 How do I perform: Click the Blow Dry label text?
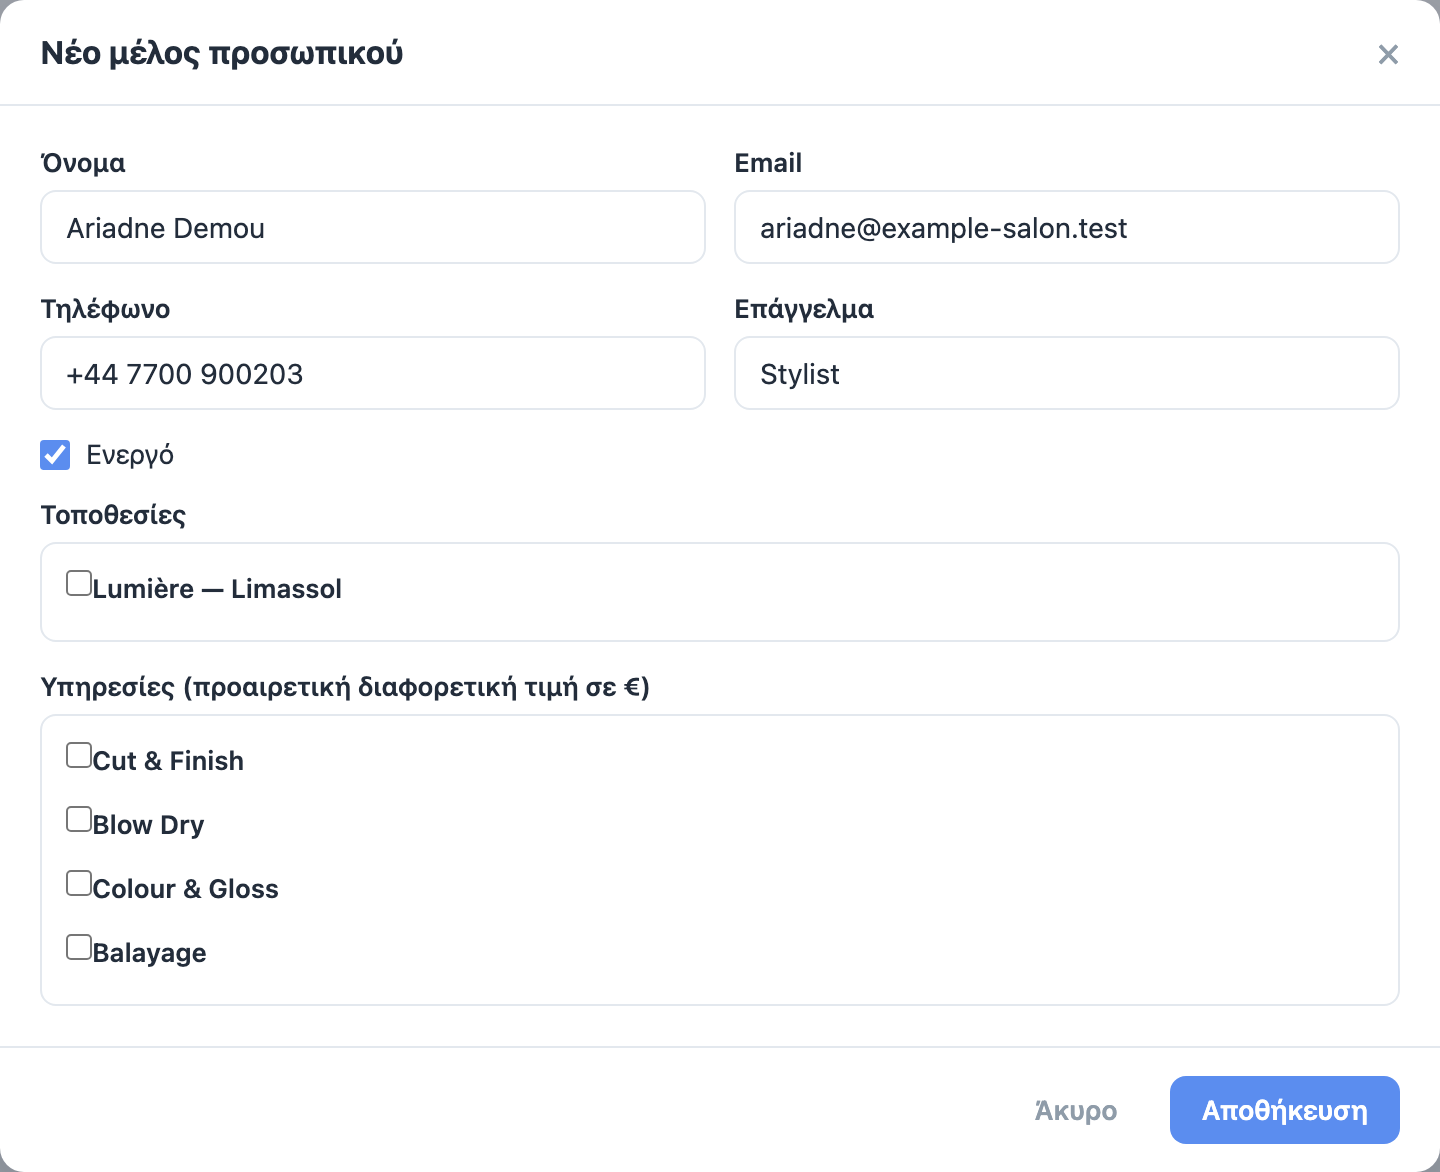148,825
